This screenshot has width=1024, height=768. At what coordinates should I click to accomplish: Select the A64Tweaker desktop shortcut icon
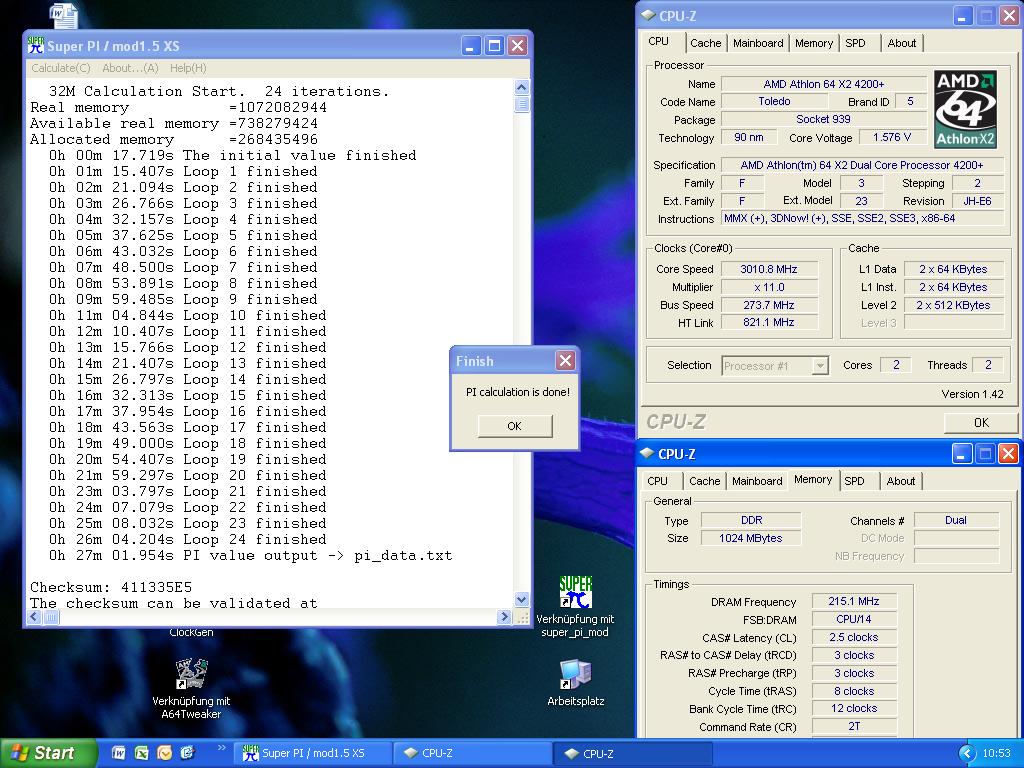click(191, 674)
